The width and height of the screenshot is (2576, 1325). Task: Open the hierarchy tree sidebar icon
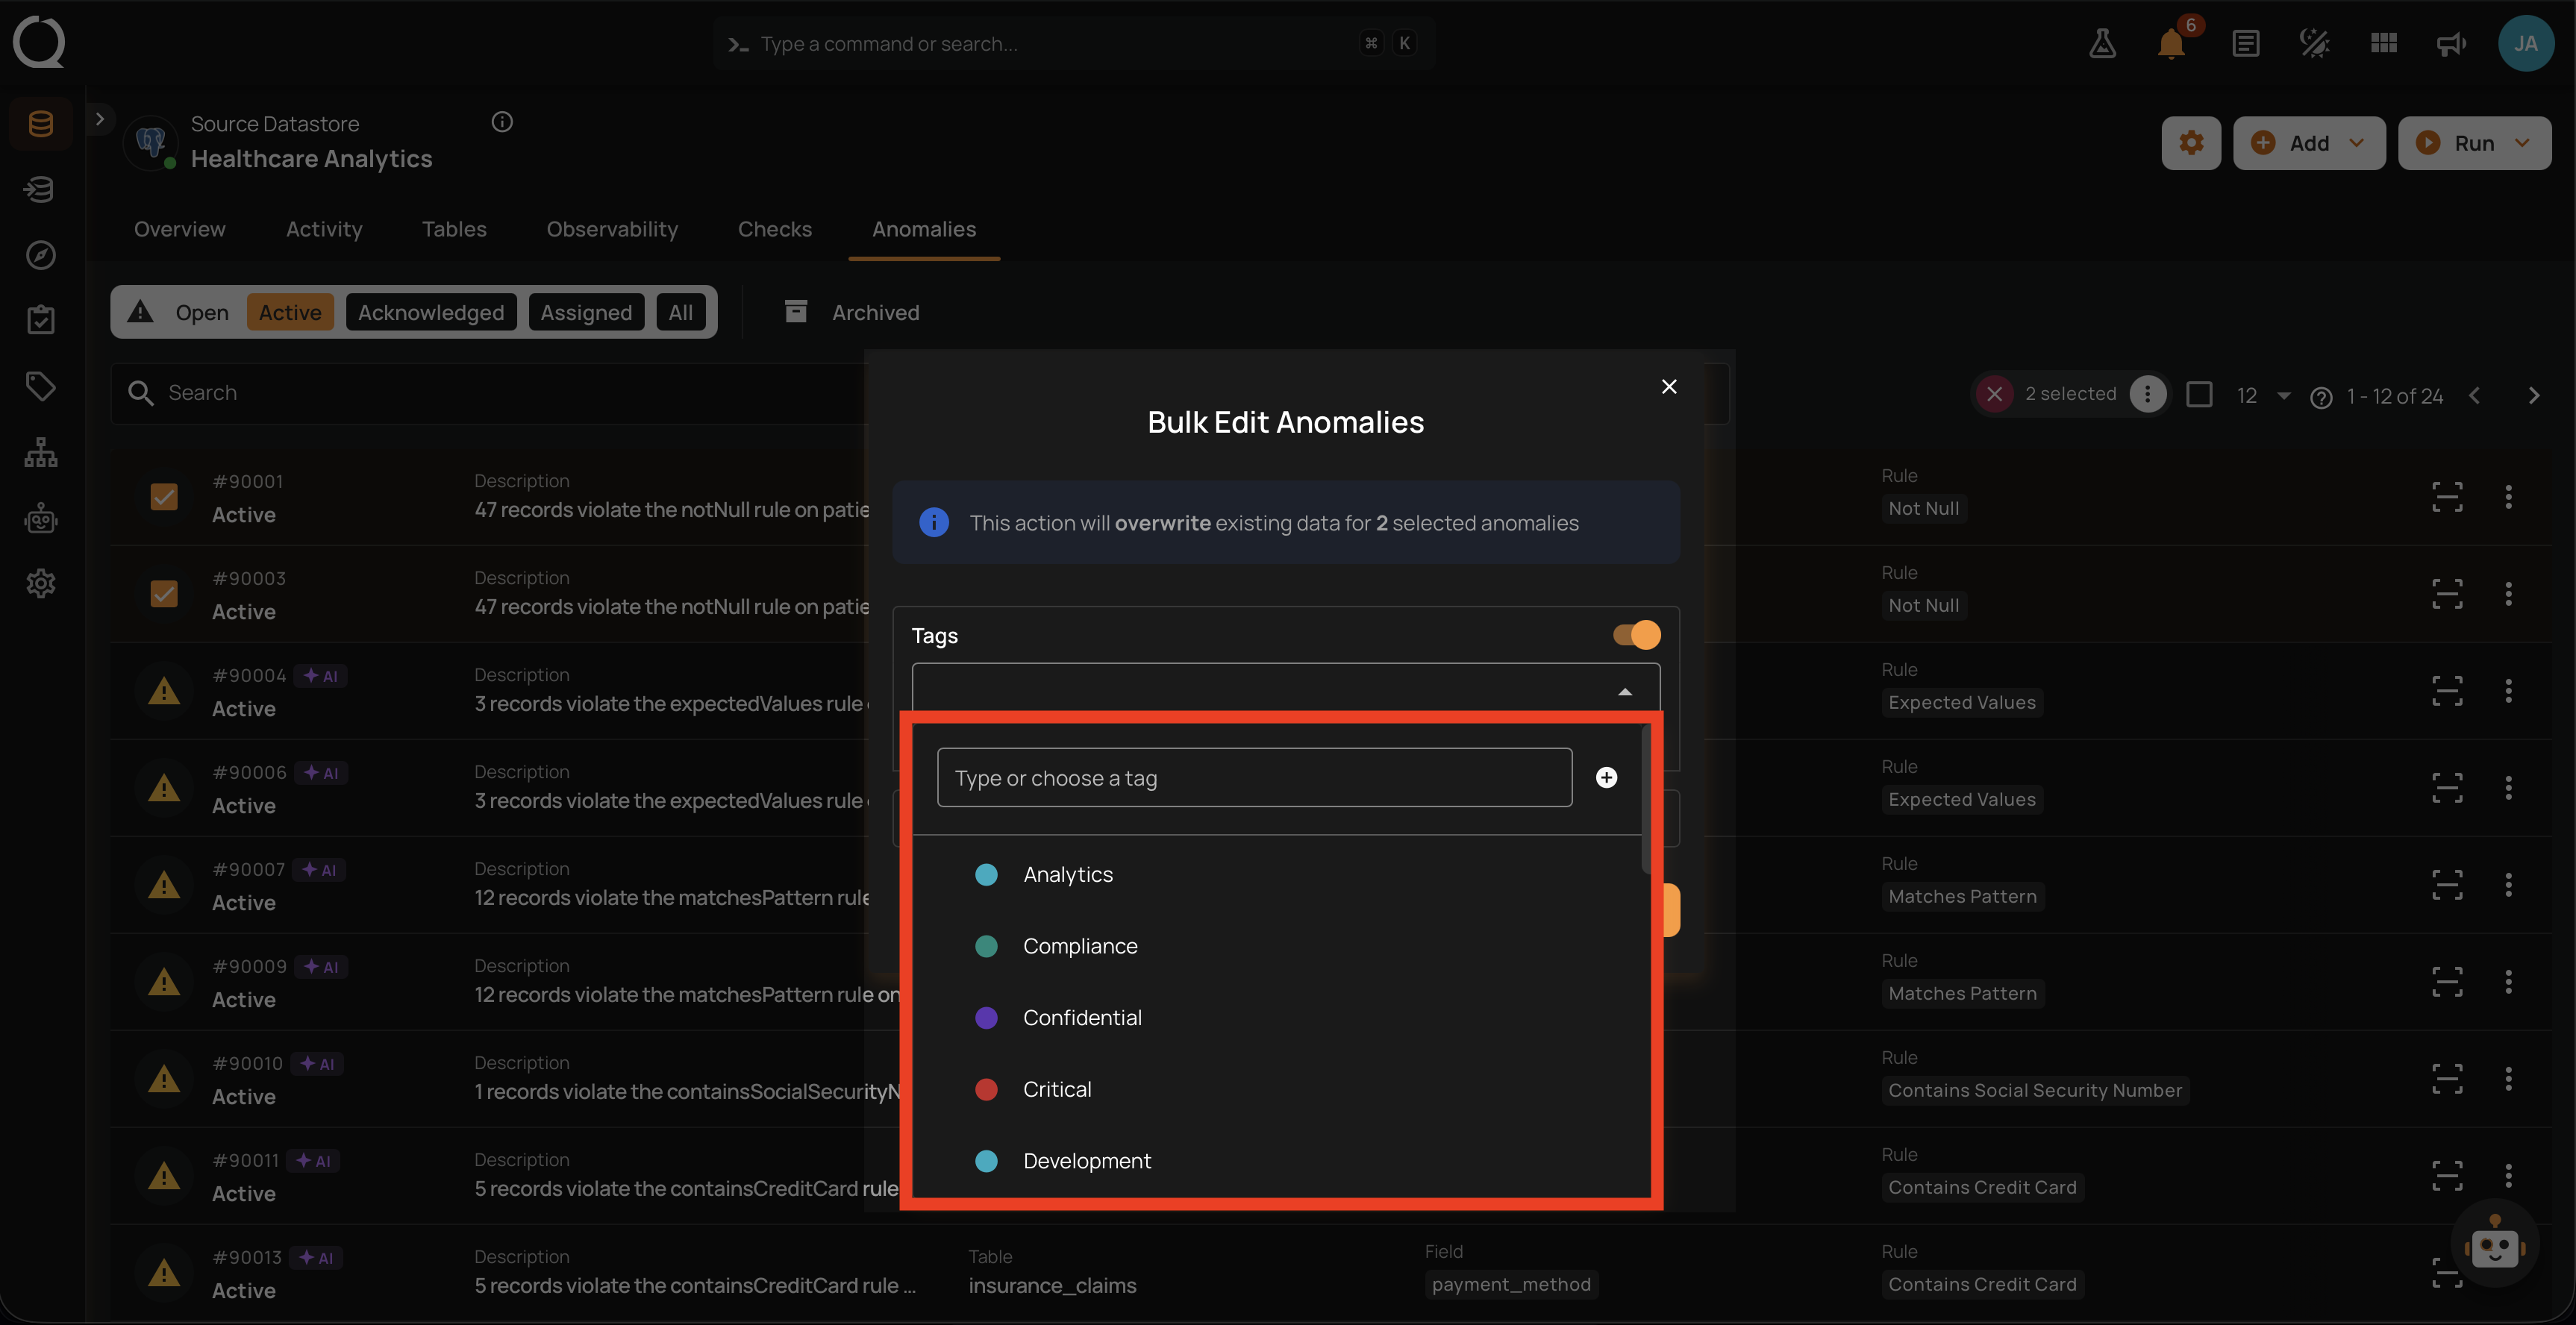point(41,452)
